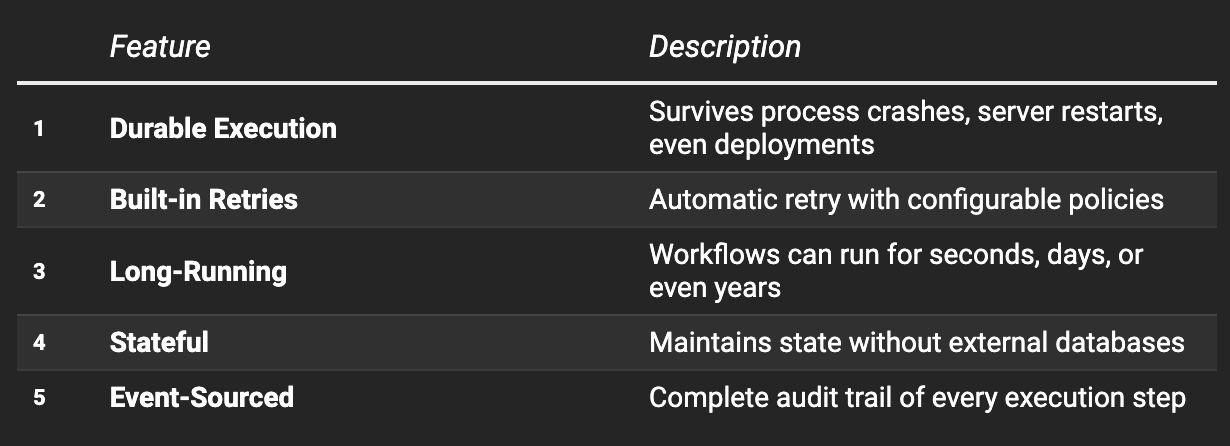Click row number 1 index
This screenshot has height=446, width=1230.
point(39,129)
